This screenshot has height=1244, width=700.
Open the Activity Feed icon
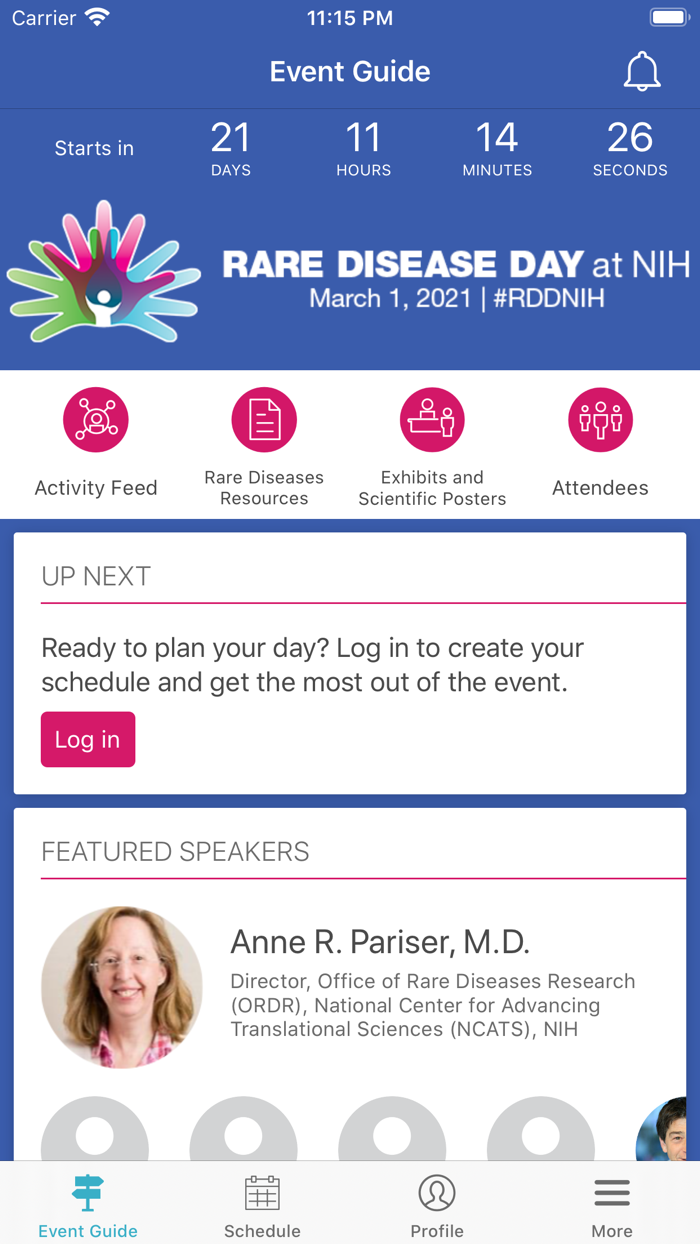click(x=96, y=420)
